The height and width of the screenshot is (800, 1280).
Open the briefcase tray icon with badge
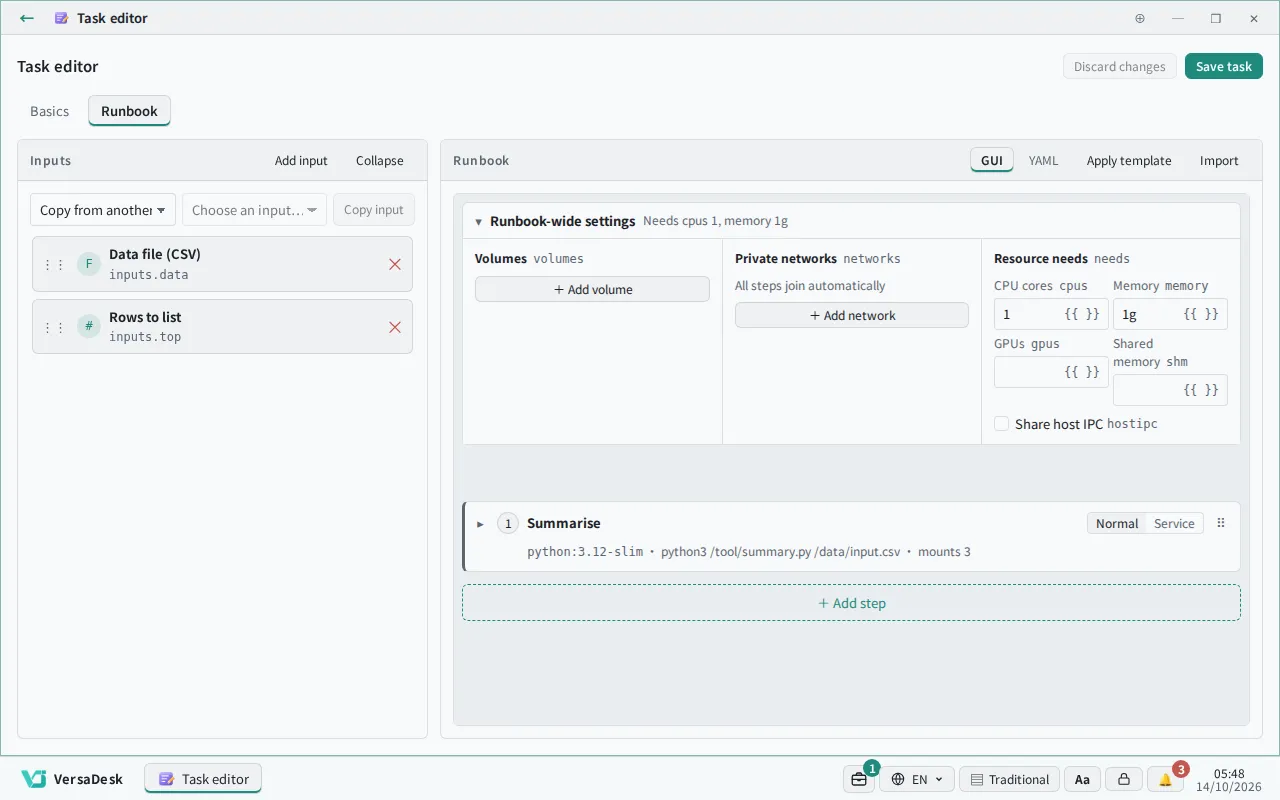(859, 779)
